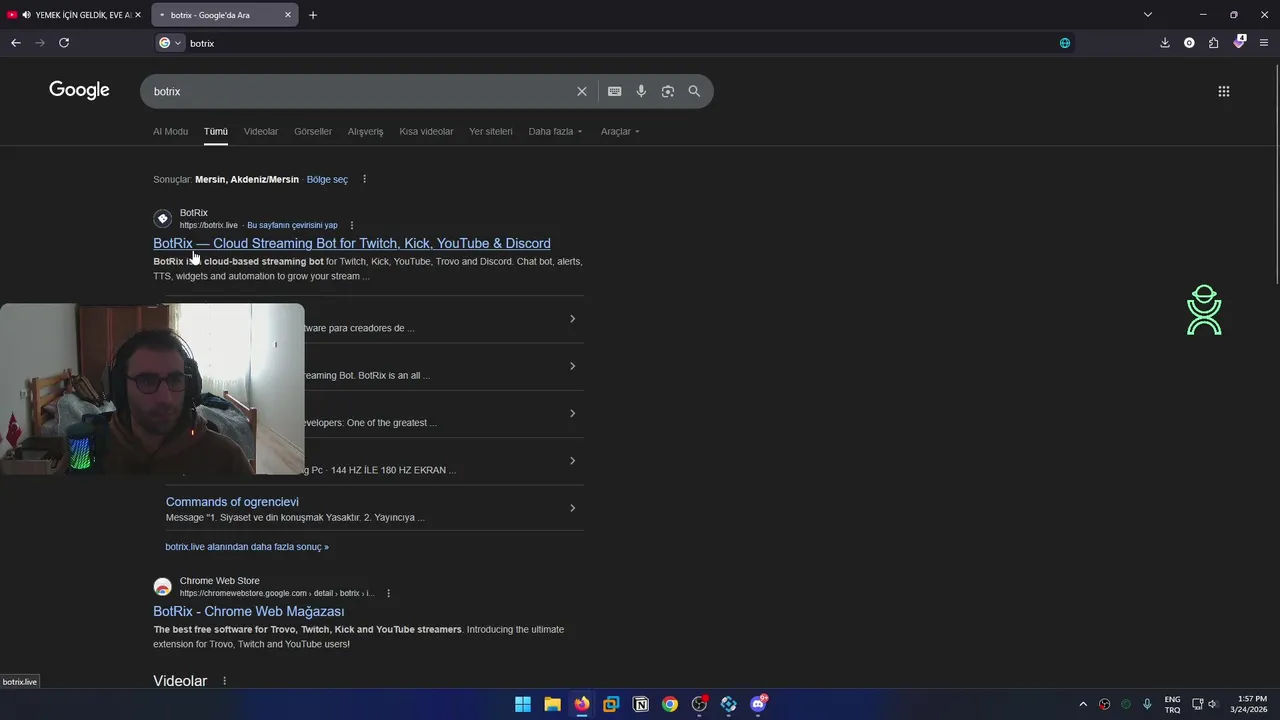
Task: Switch to Alışveriş results tab
Action: (365, 131)
